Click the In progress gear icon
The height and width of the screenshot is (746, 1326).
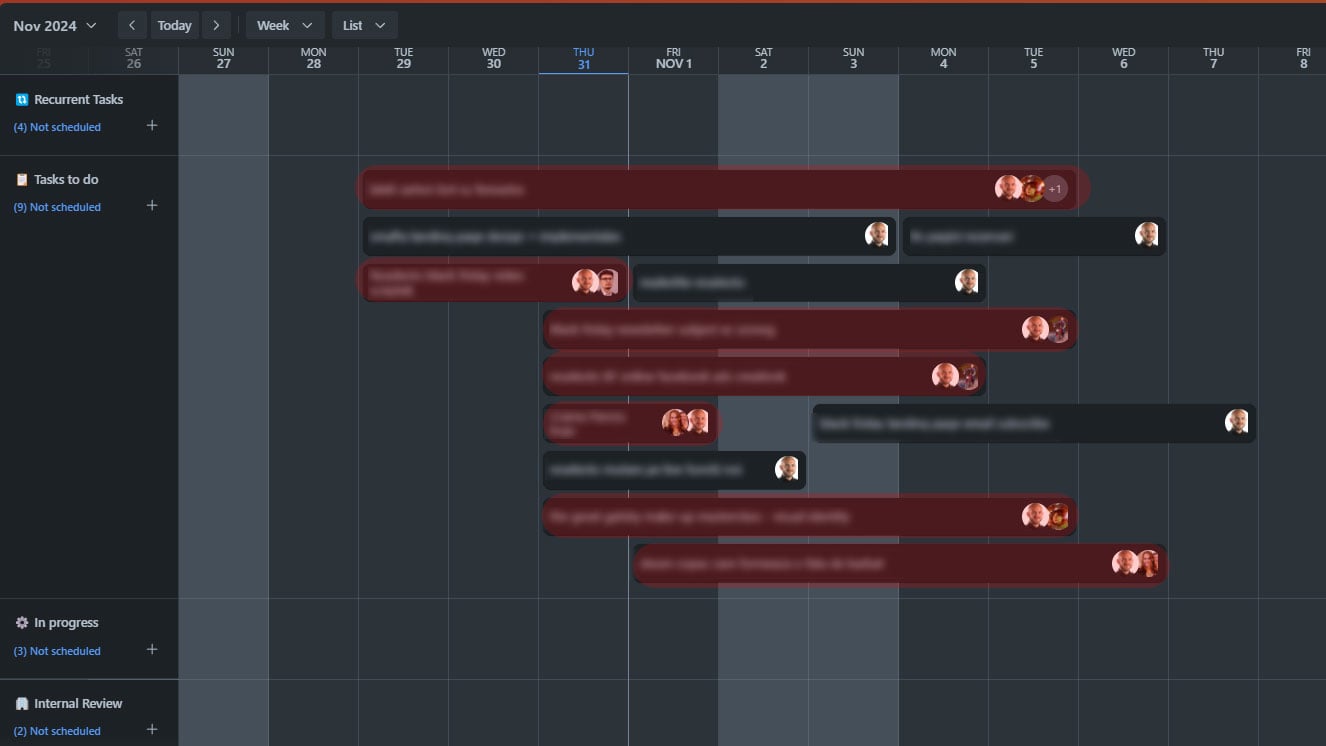(22, 623)
